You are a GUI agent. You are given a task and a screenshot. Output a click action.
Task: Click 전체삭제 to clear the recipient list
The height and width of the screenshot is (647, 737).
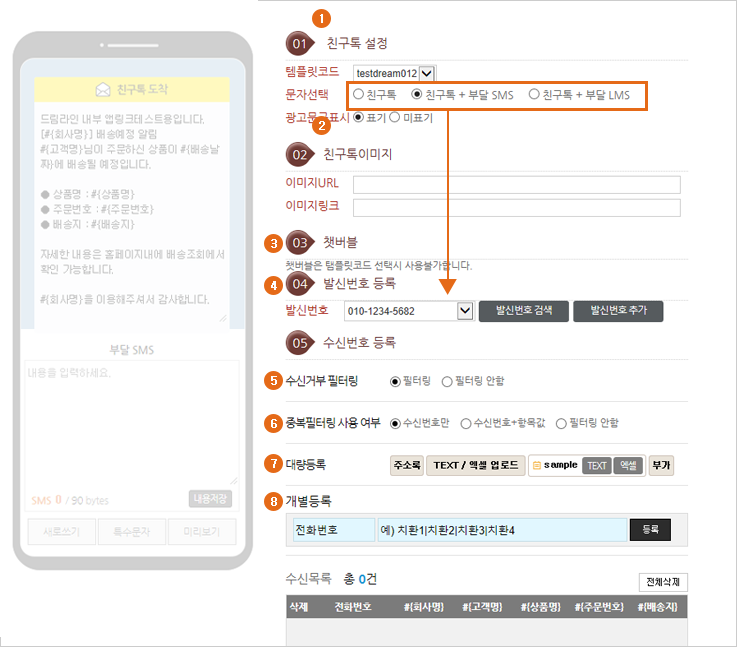coord(663,582)
